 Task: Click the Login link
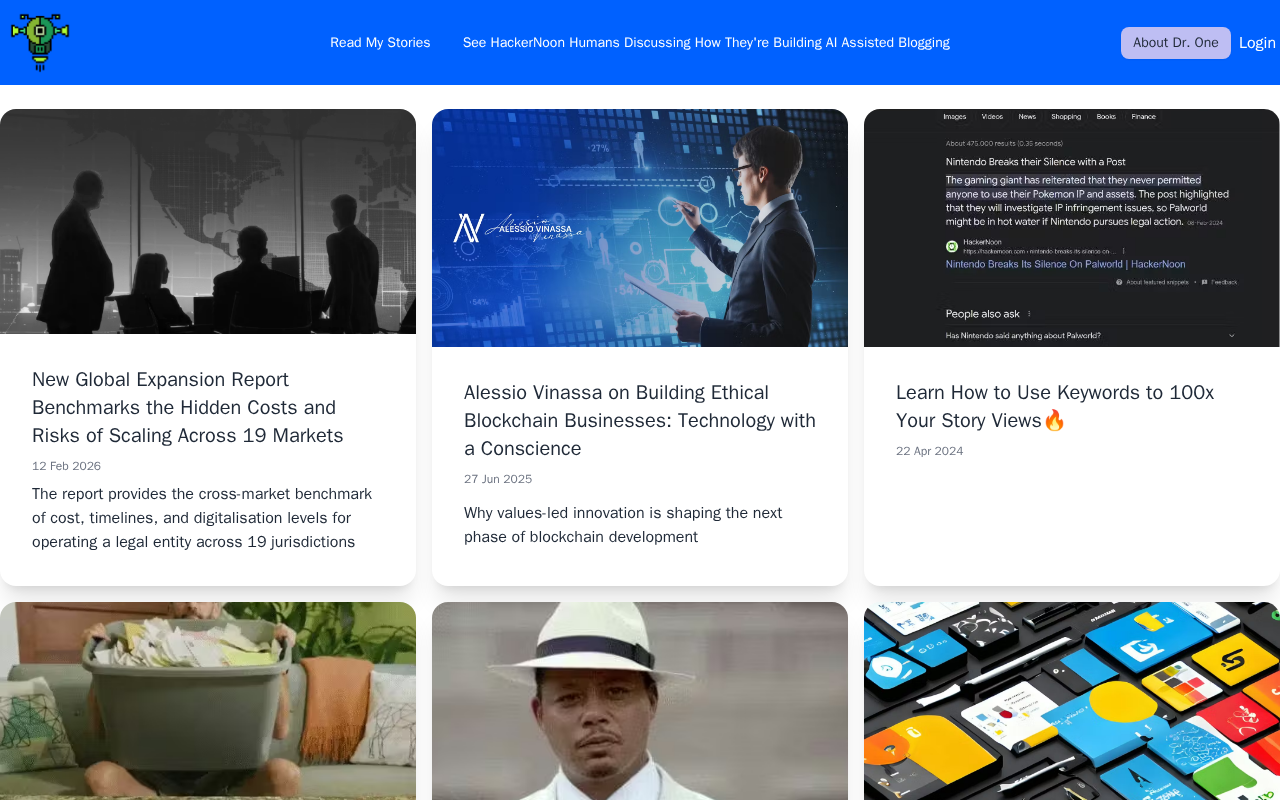point(1257,43)
